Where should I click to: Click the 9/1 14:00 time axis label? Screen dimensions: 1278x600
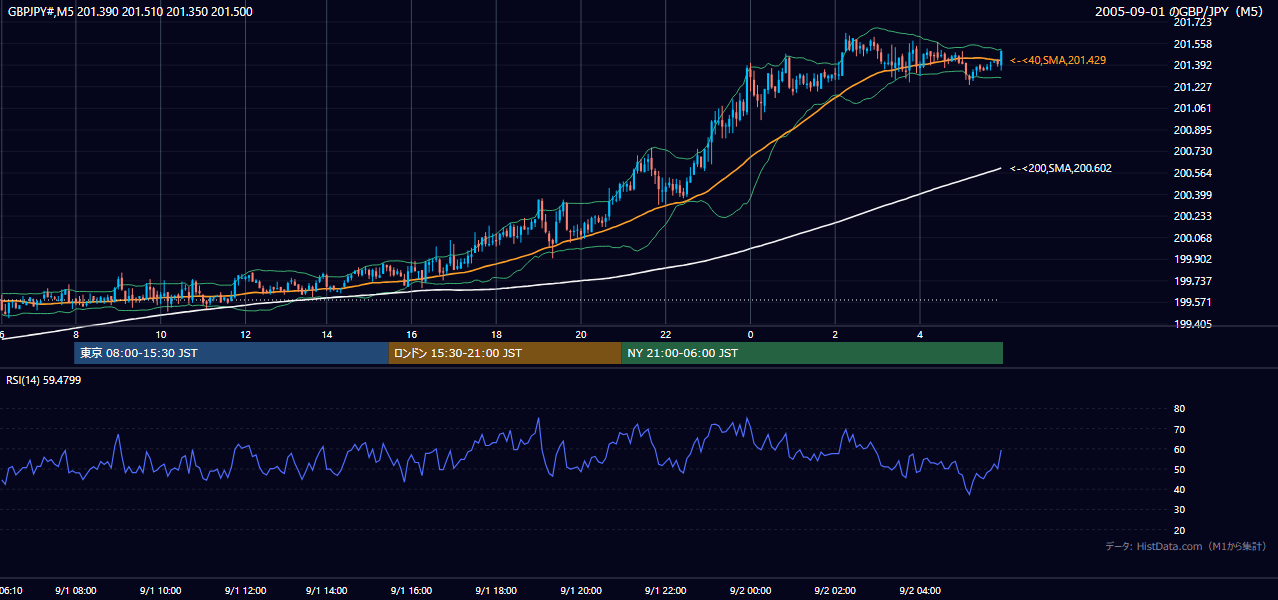328,591
